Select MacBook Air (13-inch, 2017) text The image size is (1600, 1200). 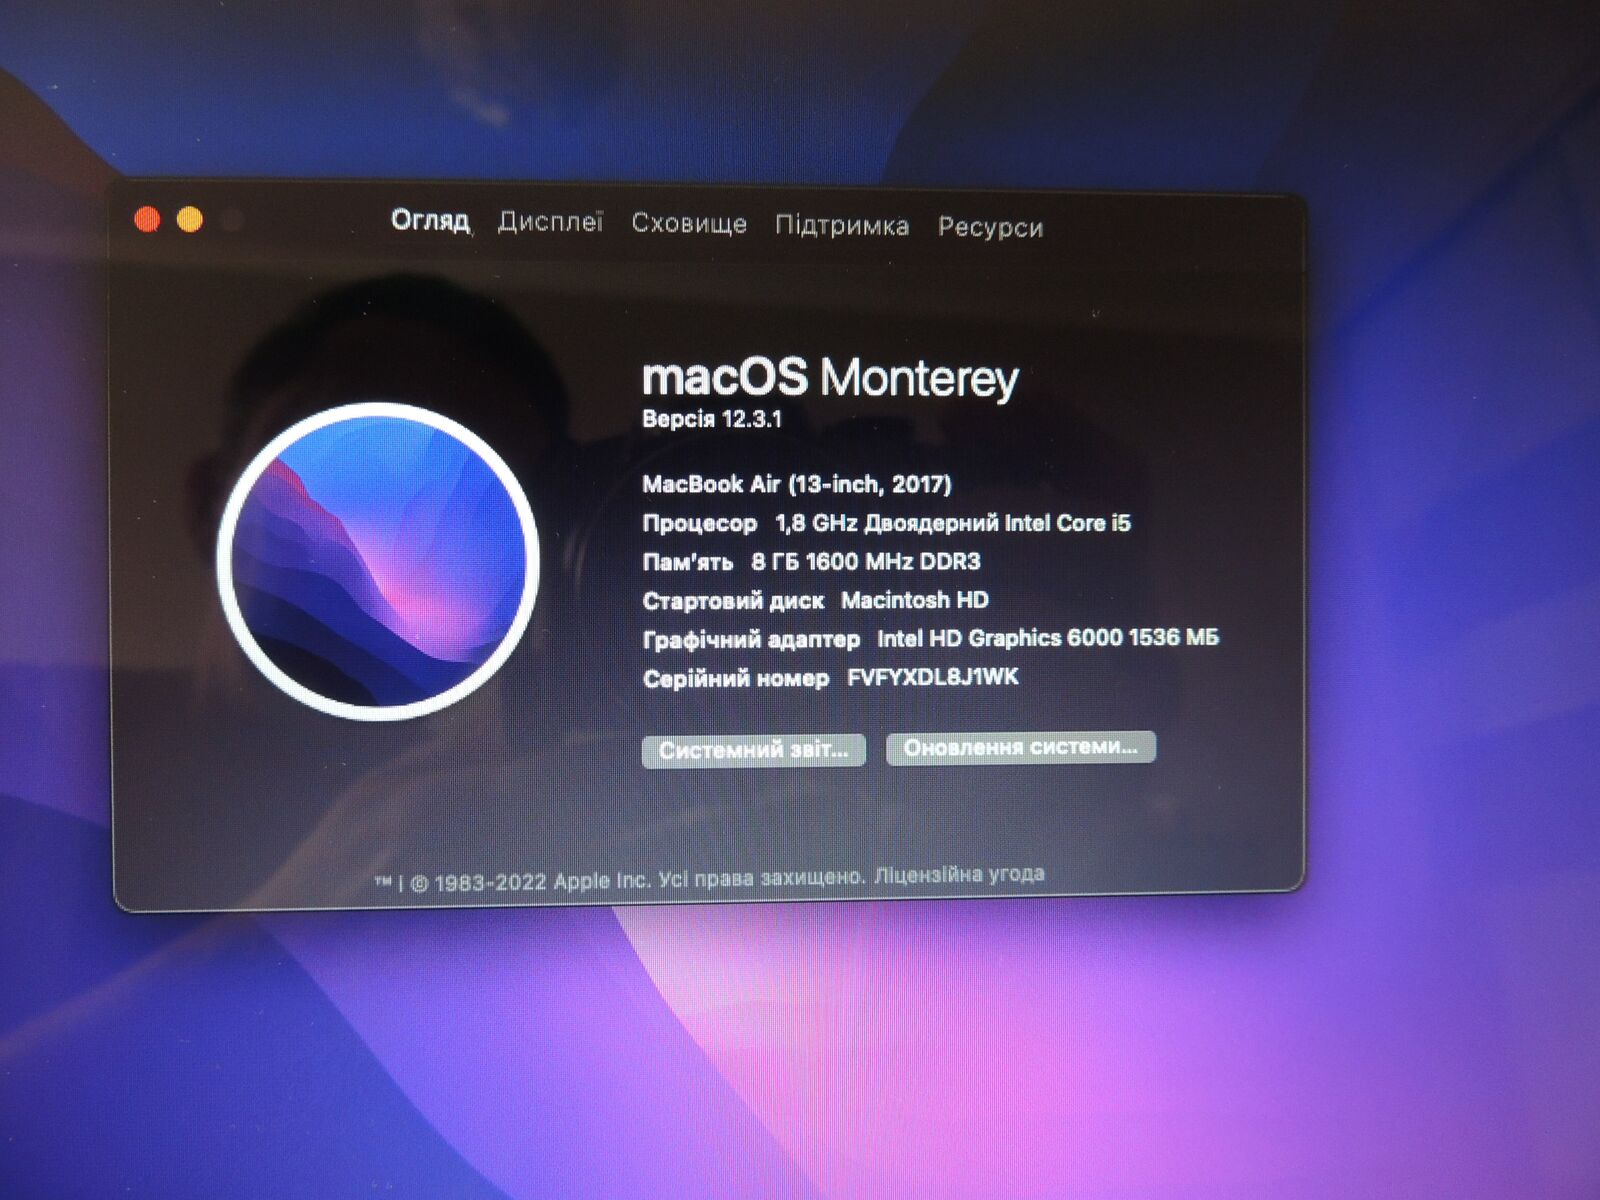pos(796,484)
